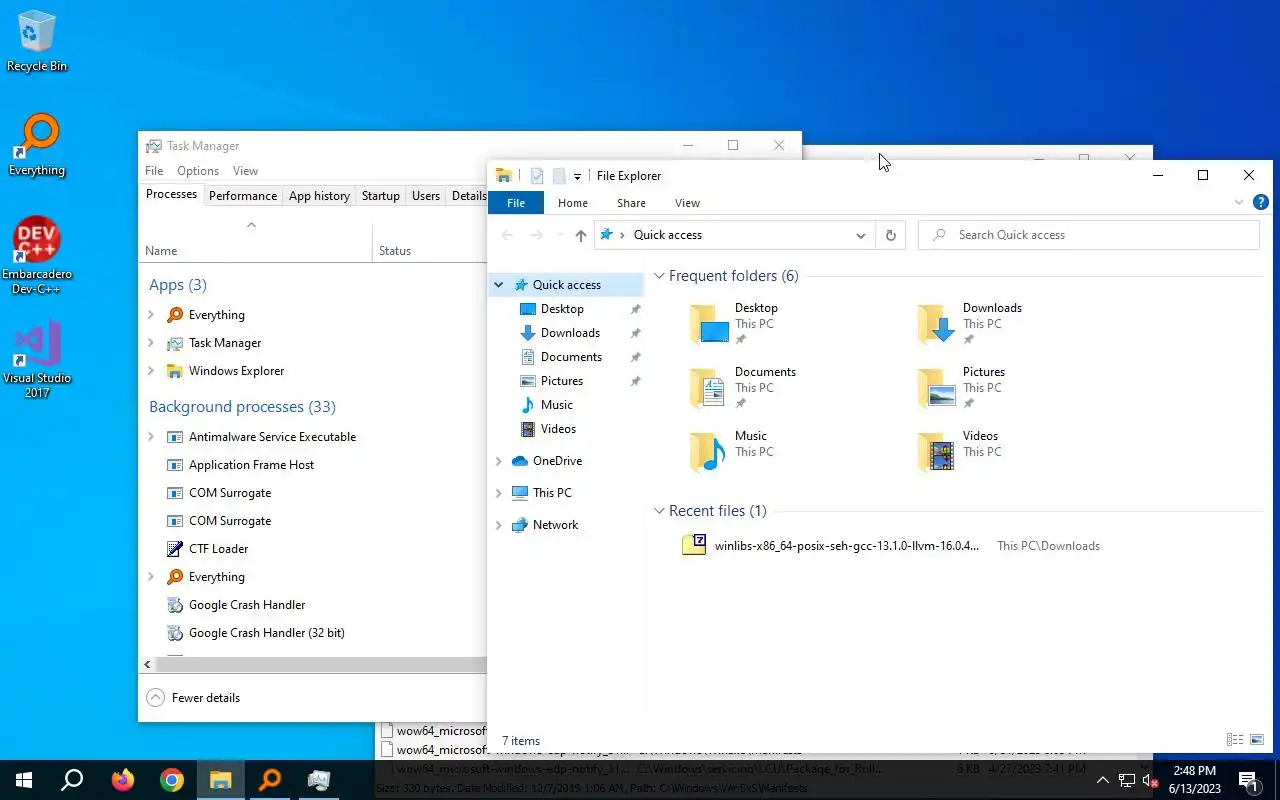Screen dimensions: 1280x800
Task: Switch to Task Manager taskbar button
Action: tap(319, 780)
